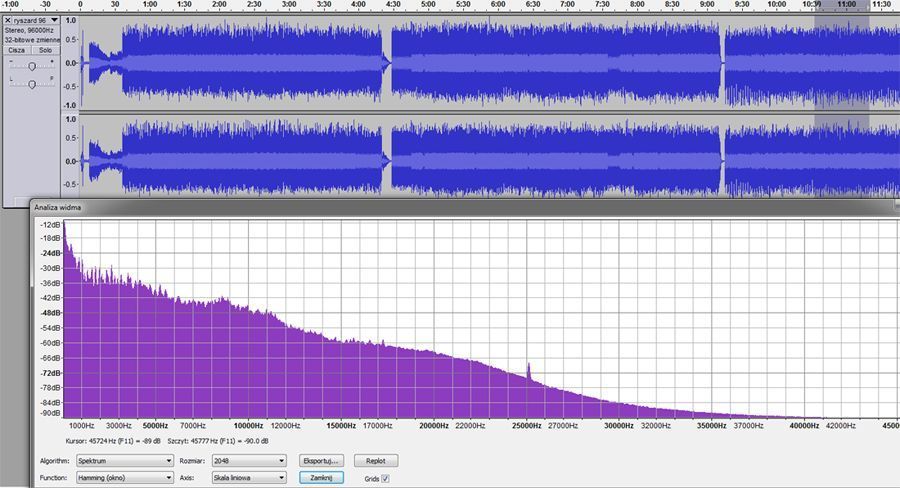Screen dimensions: 900x488
Task: Click the upper channel waveform at the 4:30 gap
Action: click(387, 62)
